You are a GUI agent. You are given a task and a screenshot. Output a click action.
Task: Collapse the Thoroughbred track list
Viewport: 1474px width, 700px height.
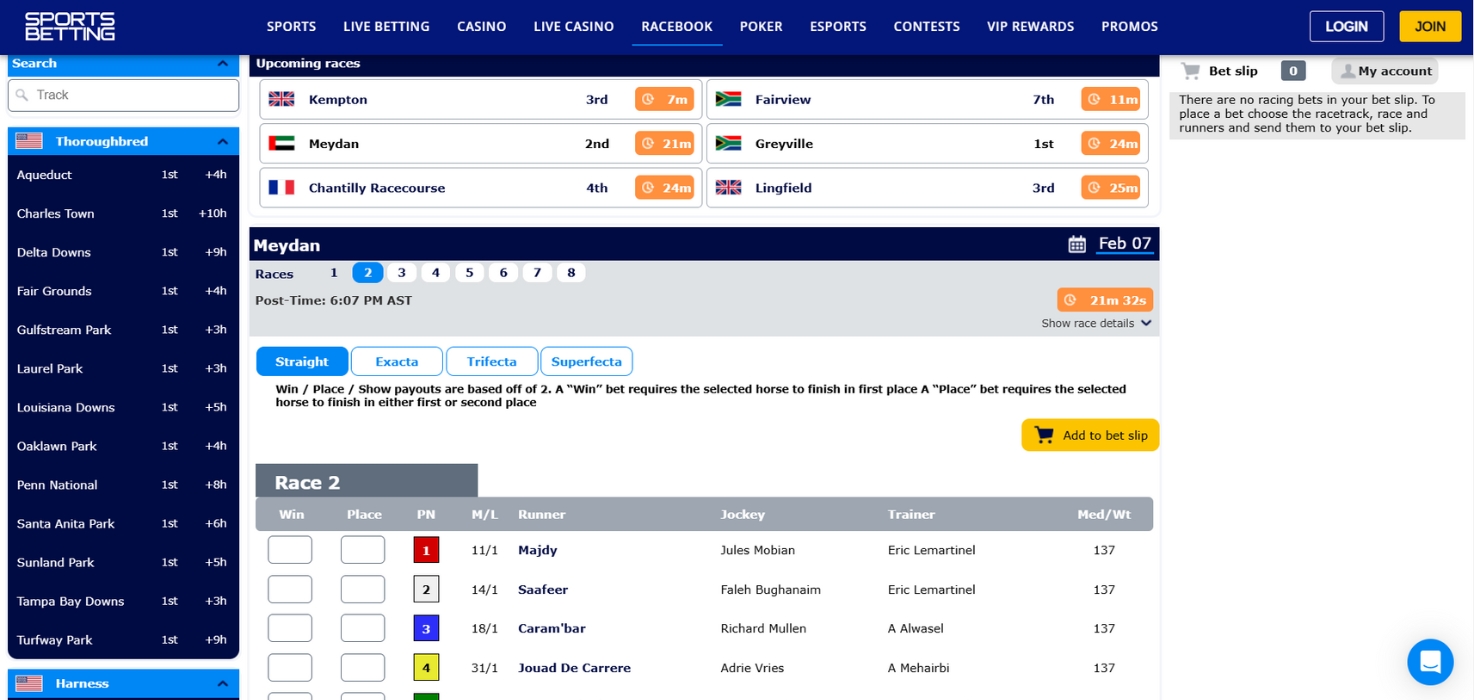[222, 141]
